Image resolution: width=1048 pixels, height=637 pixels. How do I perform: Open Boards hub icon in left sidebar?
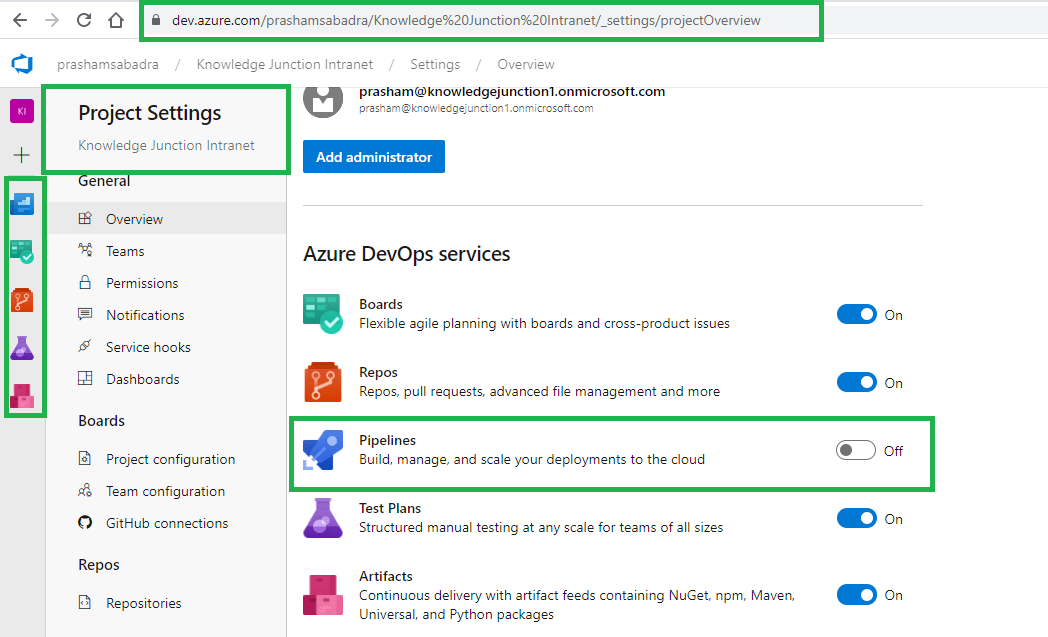[22, 252]
